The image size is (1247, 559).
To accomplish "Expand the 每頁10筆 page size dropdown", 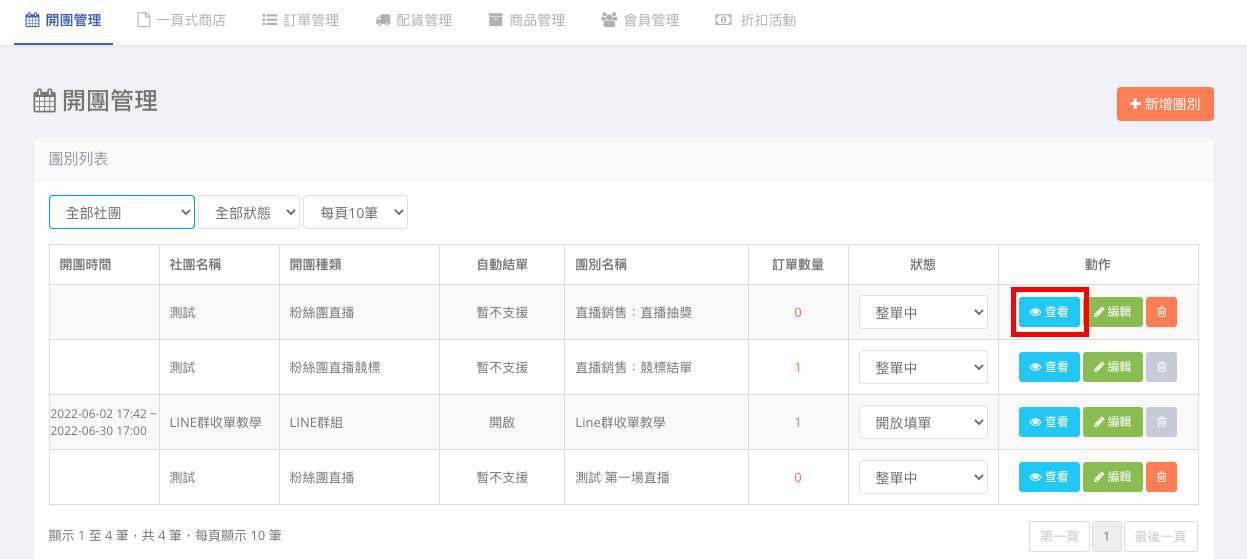I will pyautogui.click(x=355, y=212).
